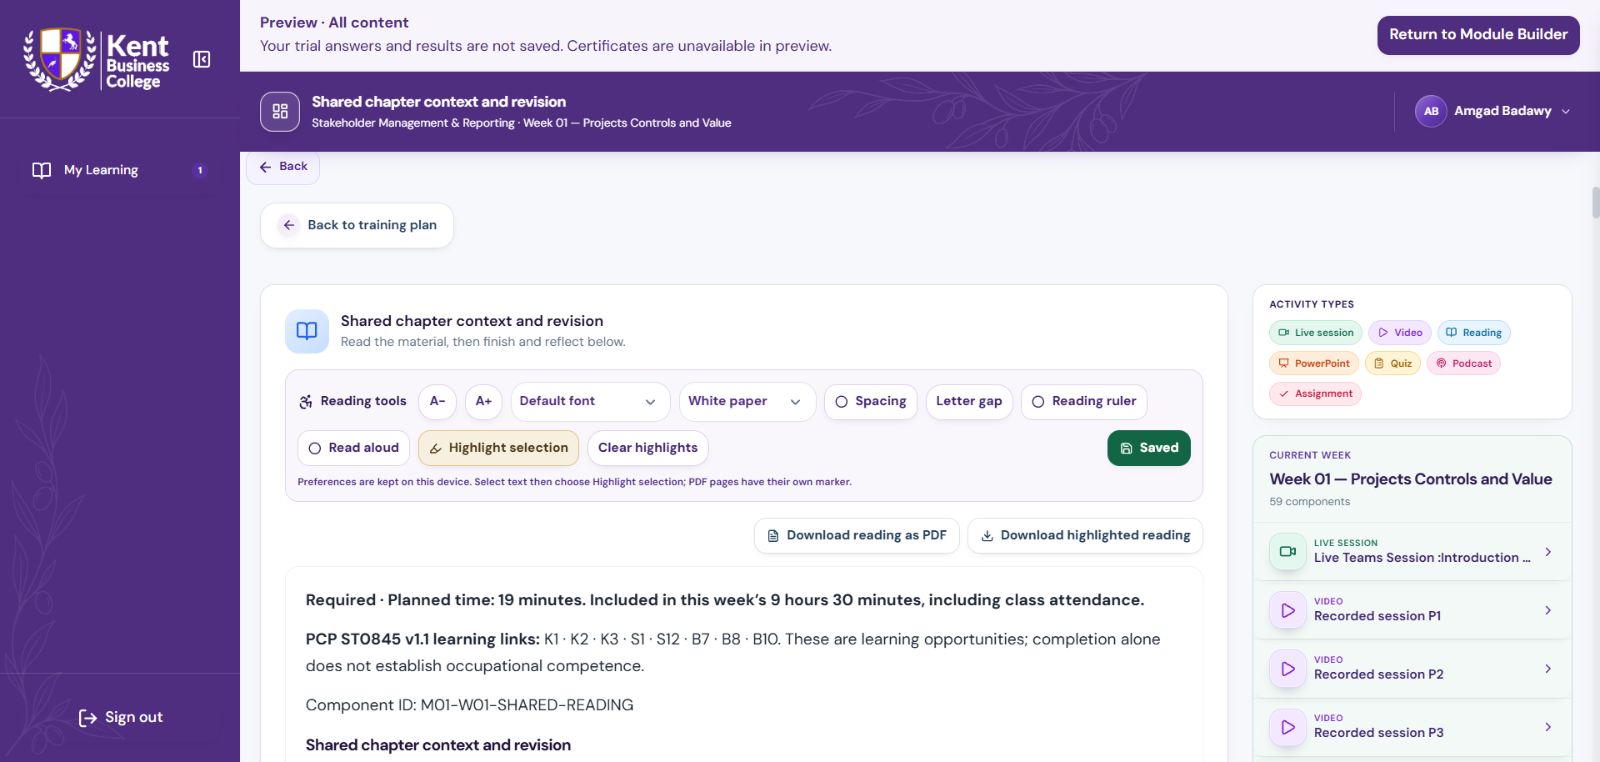Select the Video activity type
Viewport: 1600px width, 762px height.
coord(1400,333)
